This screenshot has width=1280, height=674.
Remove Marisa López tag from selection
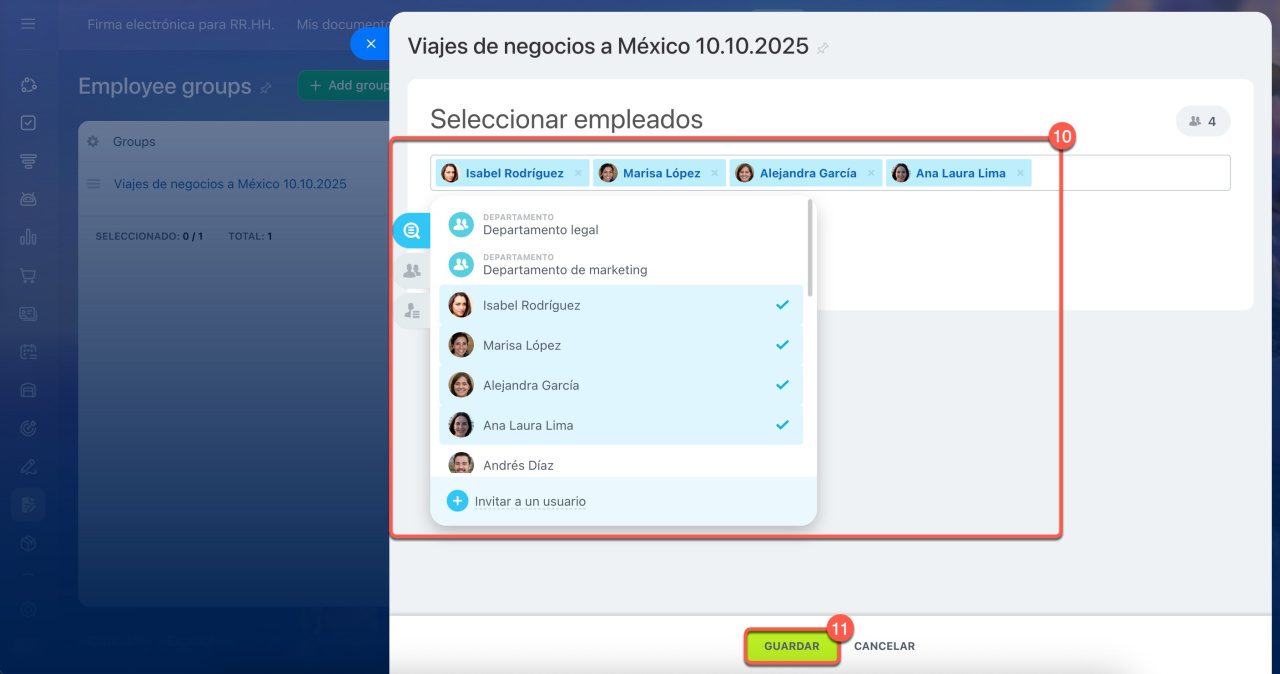tap(714, 173)
